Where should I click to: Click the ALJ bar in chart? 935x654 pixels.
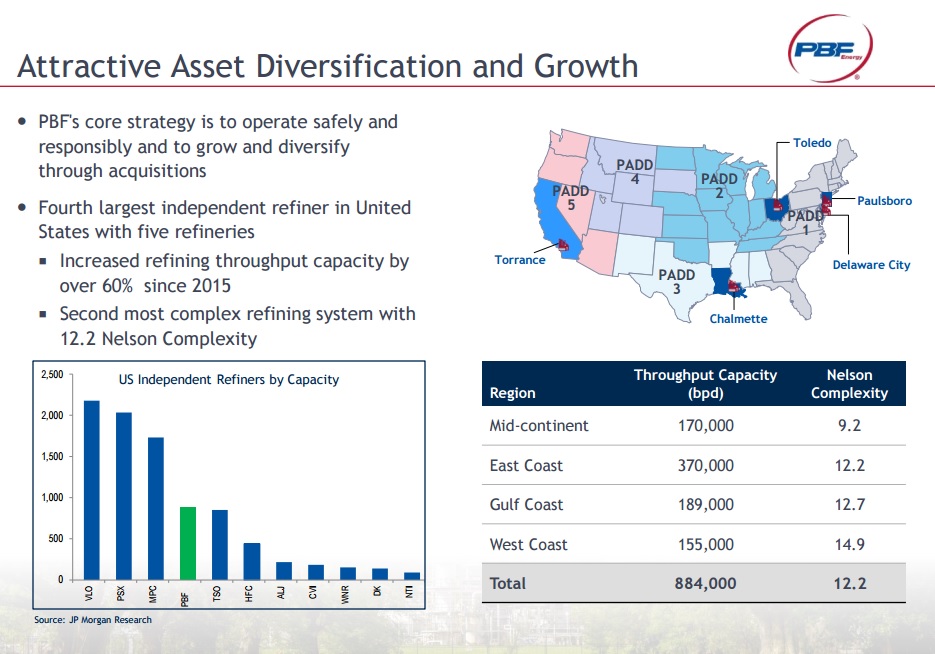284,571
